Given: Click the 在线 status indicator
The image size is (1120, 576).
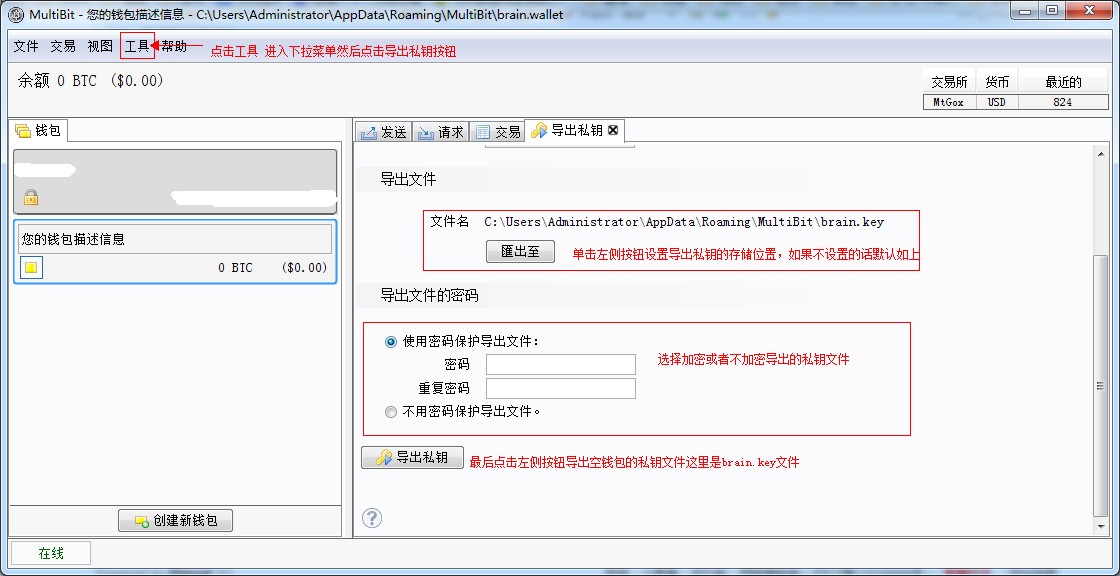Looking at the screenshot, I should [x=51, y=553].
